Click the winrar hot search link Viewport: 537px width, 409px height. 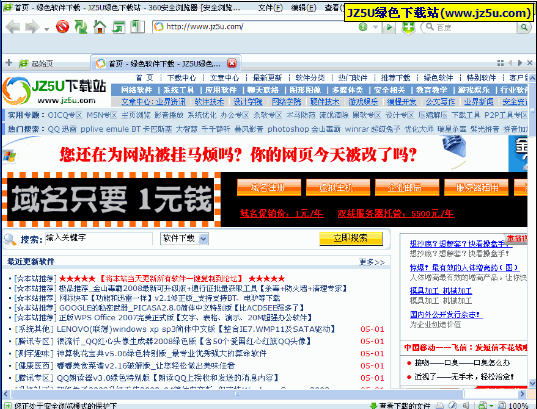pos(358,129)
